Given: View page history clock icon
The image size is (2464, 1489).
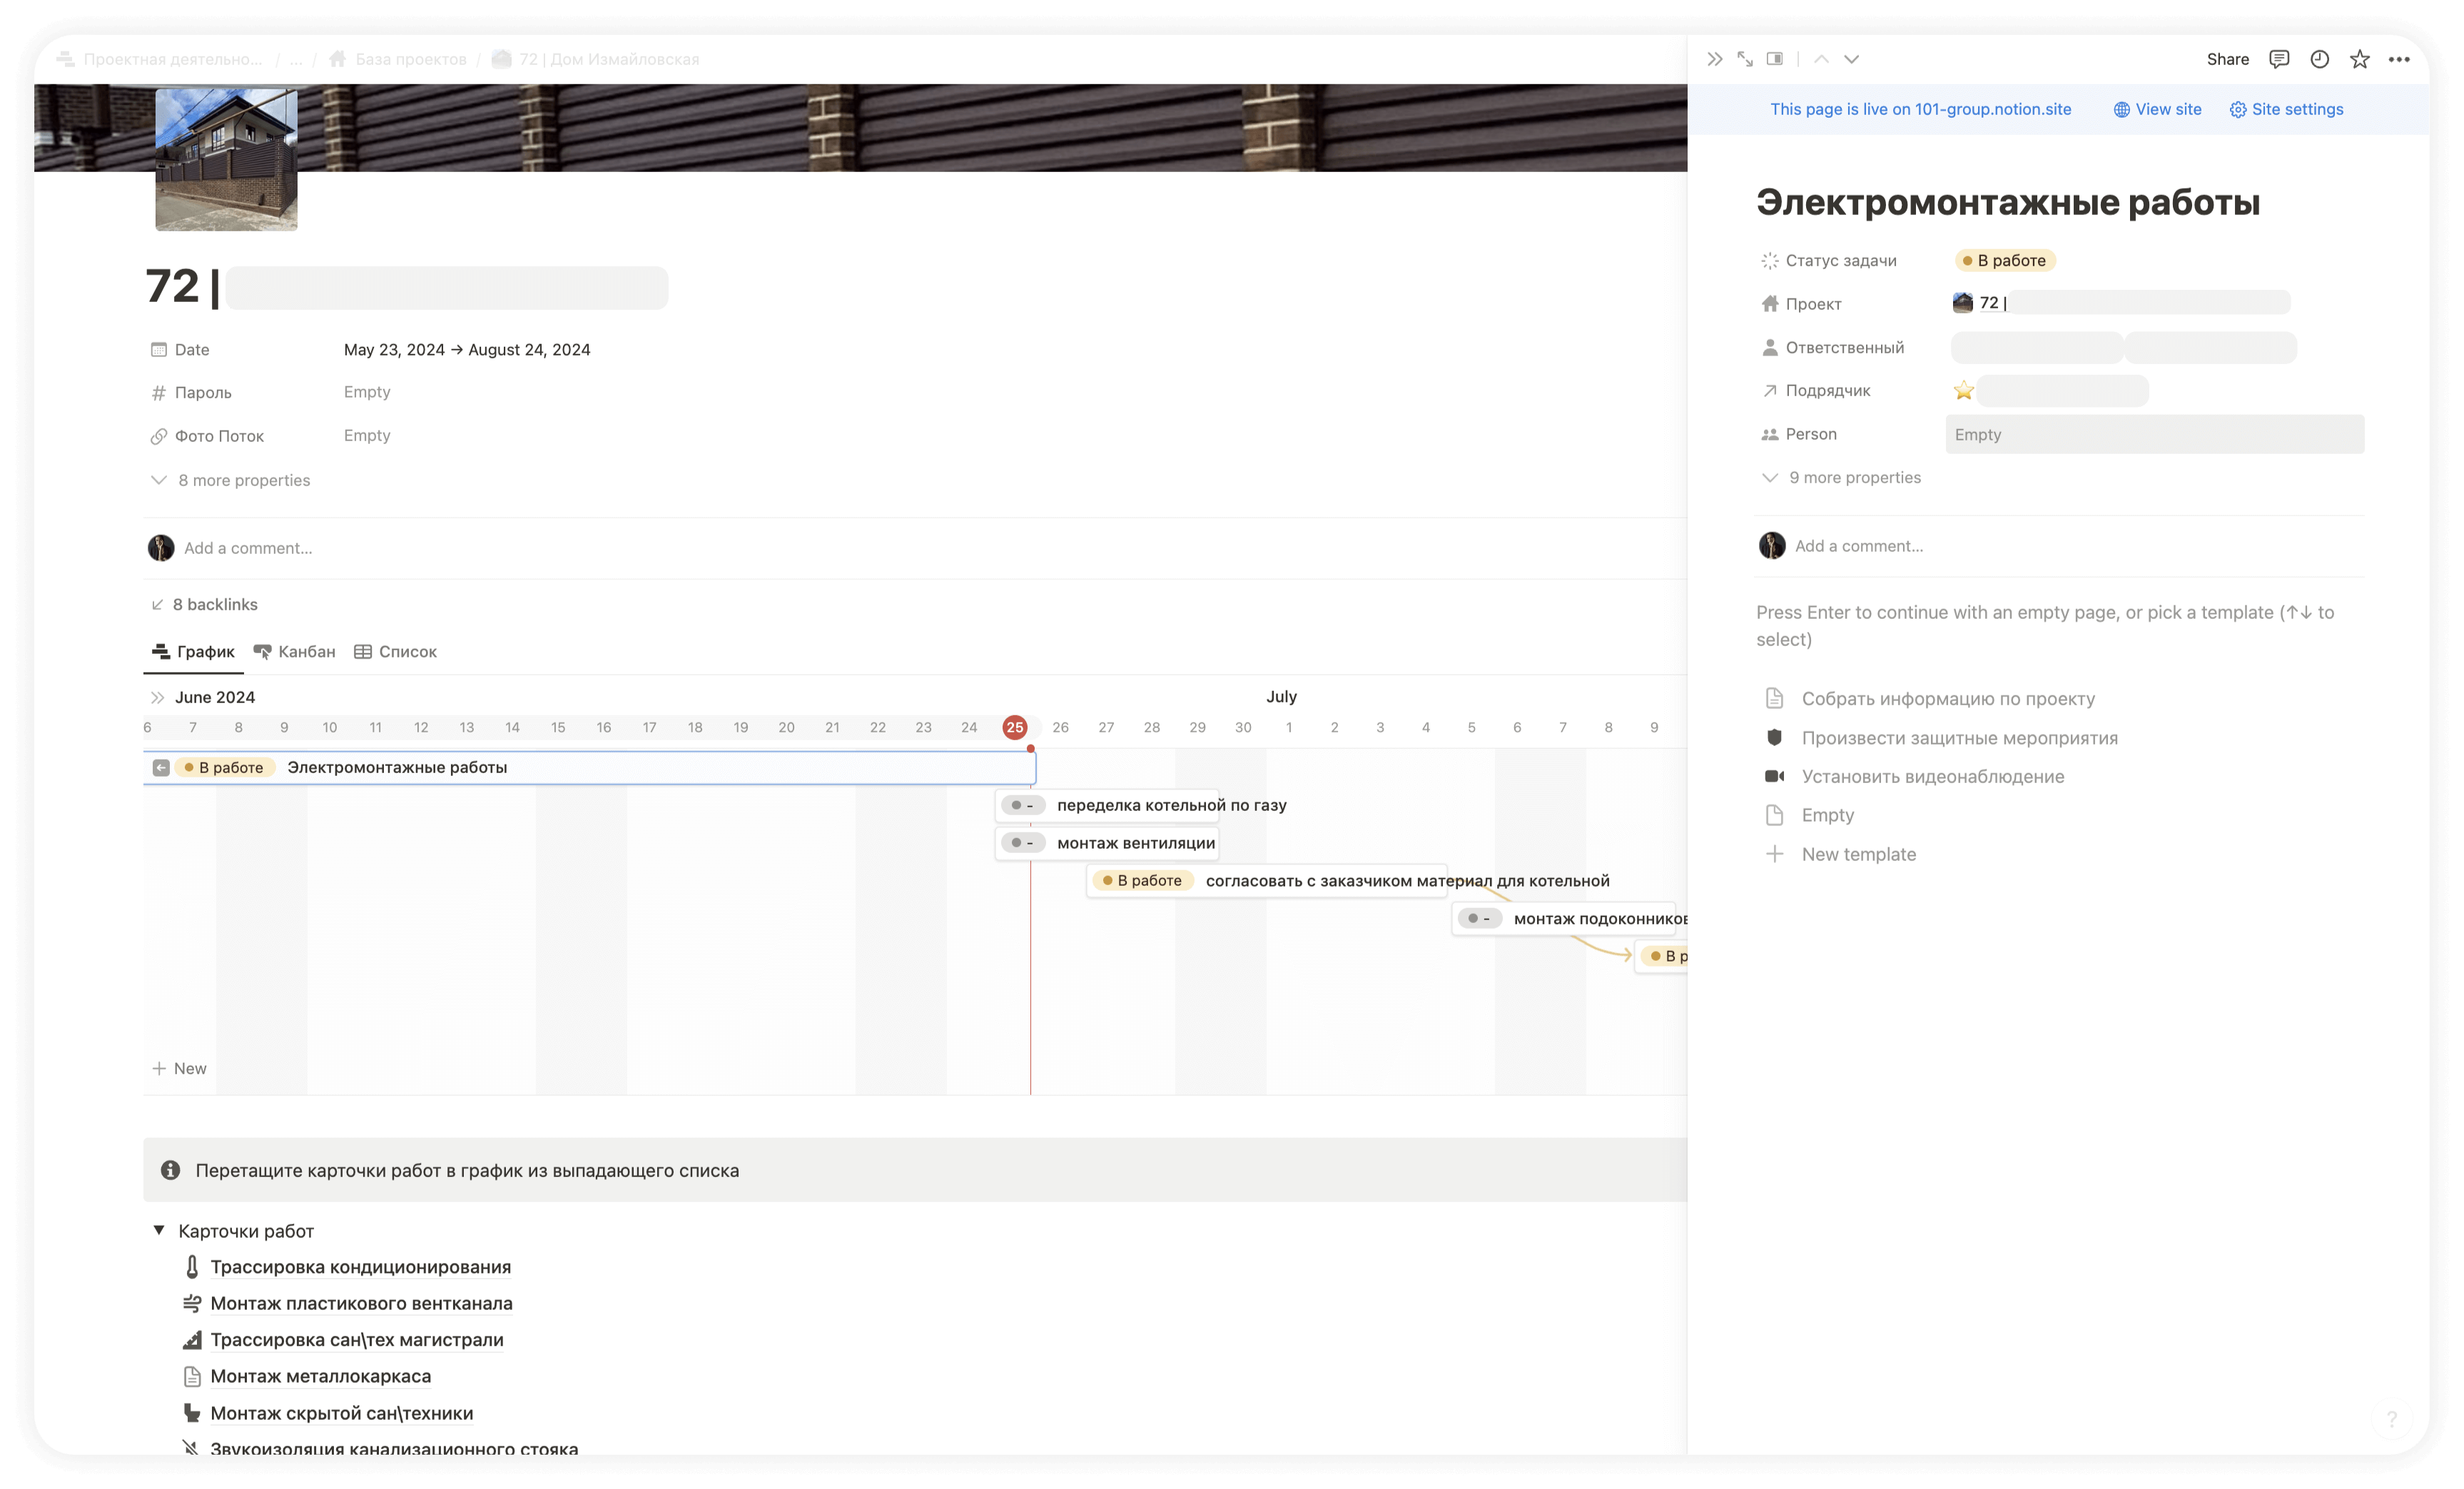Looking at the screenshot, I should (x=2319, y=59).
